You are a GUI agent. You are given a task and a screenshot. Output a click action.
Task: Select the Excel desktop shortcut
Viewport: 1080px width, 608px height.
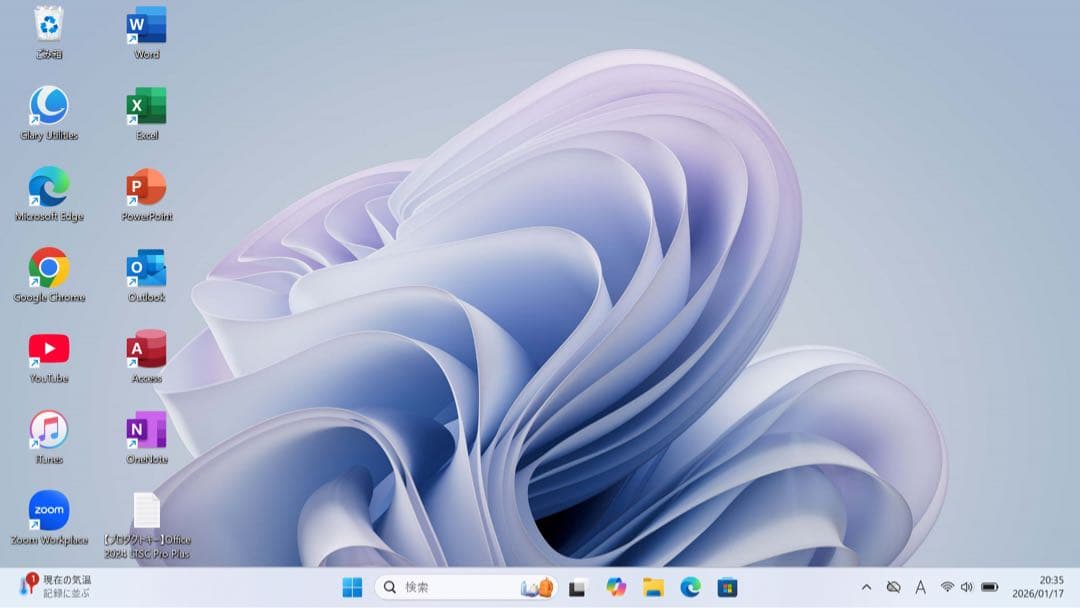[x=147, y=106]
